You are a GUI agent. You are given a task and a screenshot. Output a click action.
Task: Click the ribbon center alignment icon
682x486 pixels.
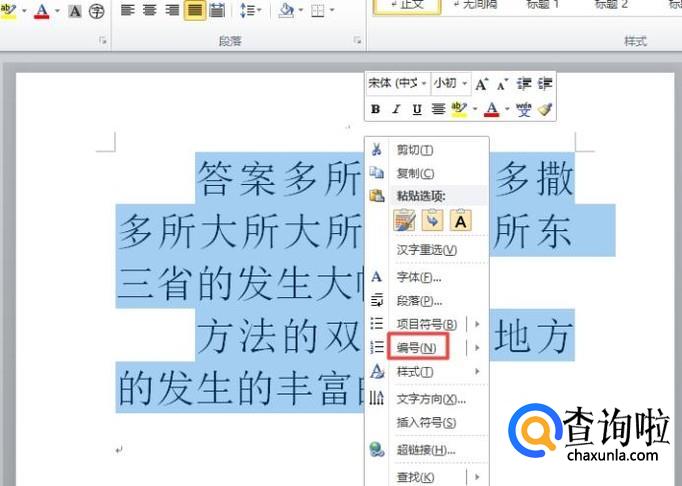150,11
